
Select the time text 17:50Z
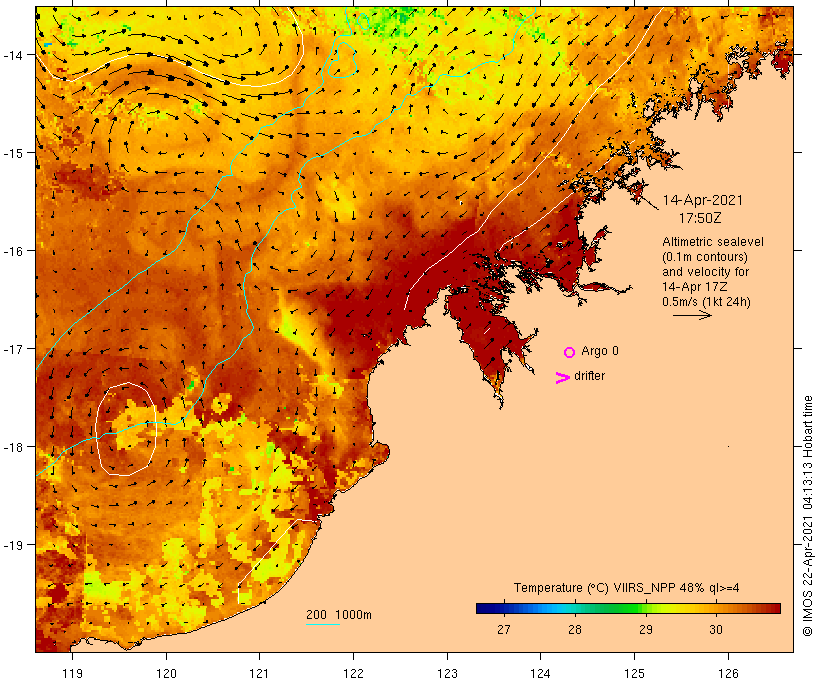tap(700, 218)
